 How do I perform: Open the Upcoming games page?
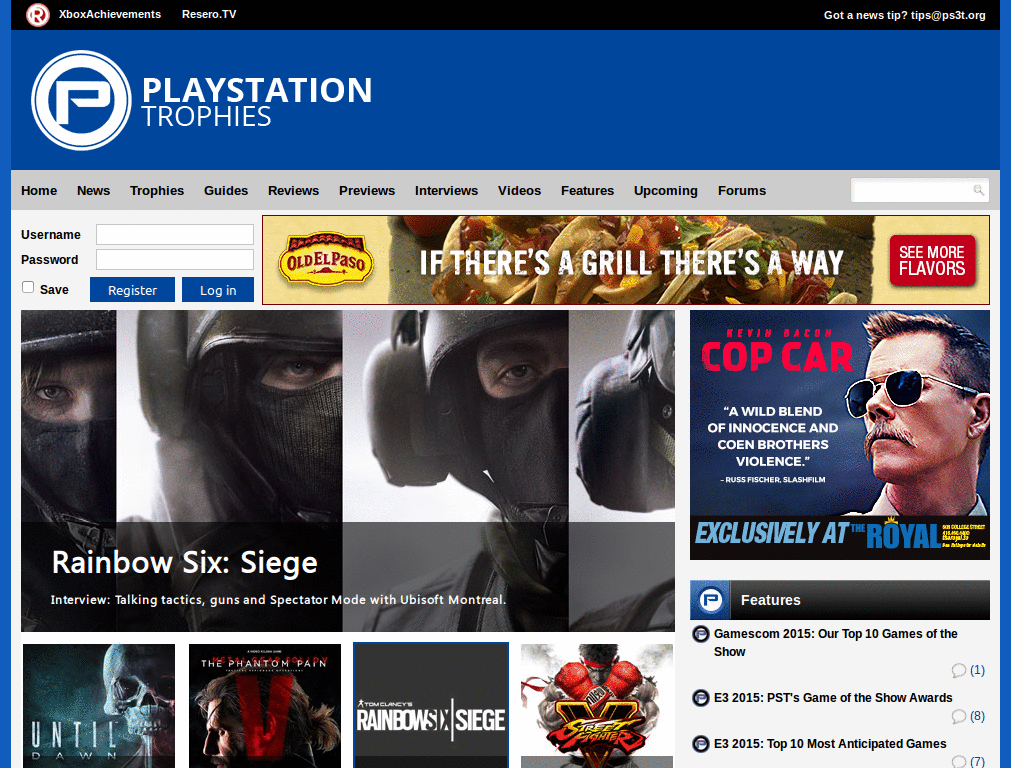pos(665,191)
